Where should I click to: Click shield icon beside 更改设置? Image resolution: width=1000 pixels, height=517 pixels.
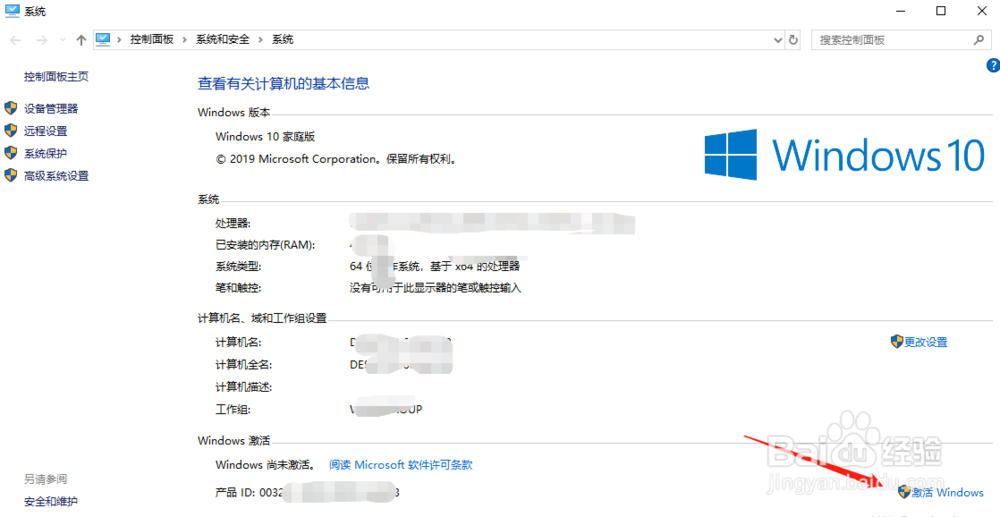coord(897,341)
